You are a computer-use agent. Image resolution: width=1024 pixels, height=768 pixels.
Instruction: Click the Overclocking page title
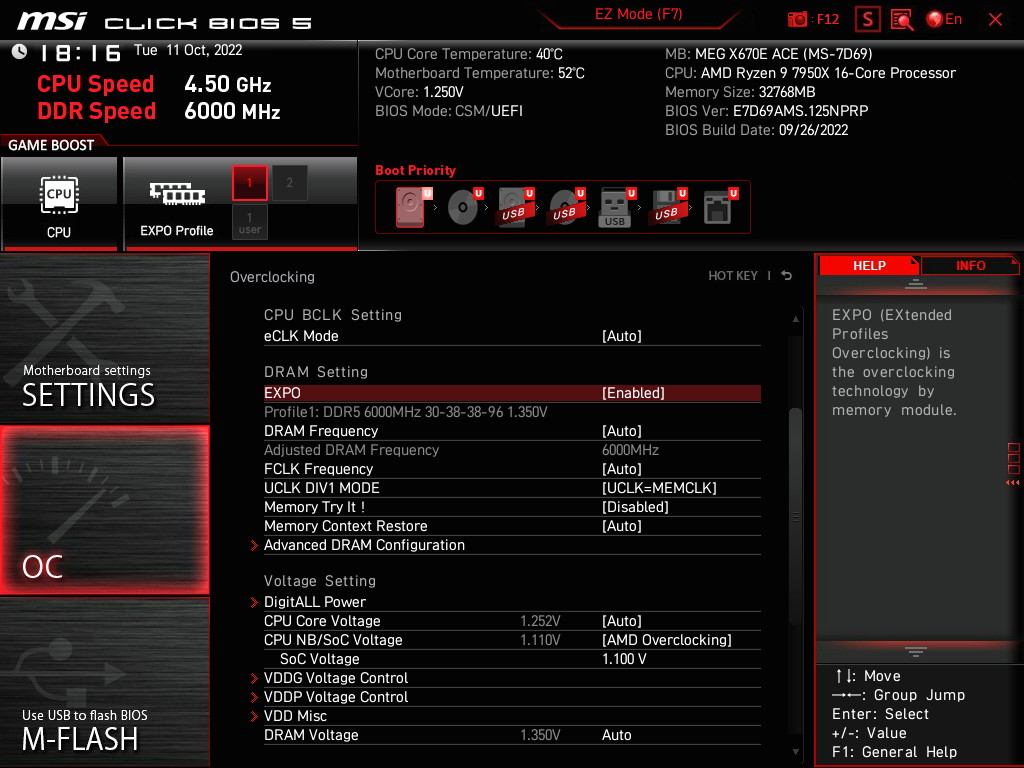pyautogui.click(x=272, y=277)
